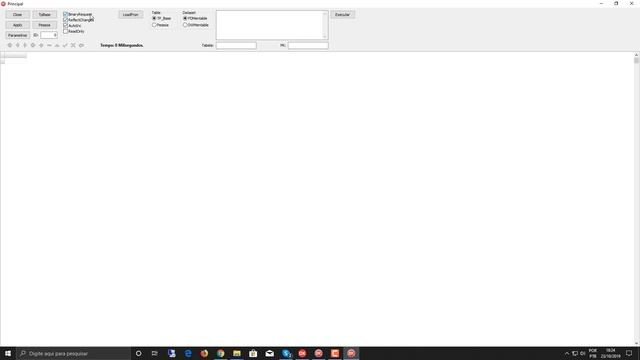Click the Apply button
640x360 pixels.
[x=18, y=25]
